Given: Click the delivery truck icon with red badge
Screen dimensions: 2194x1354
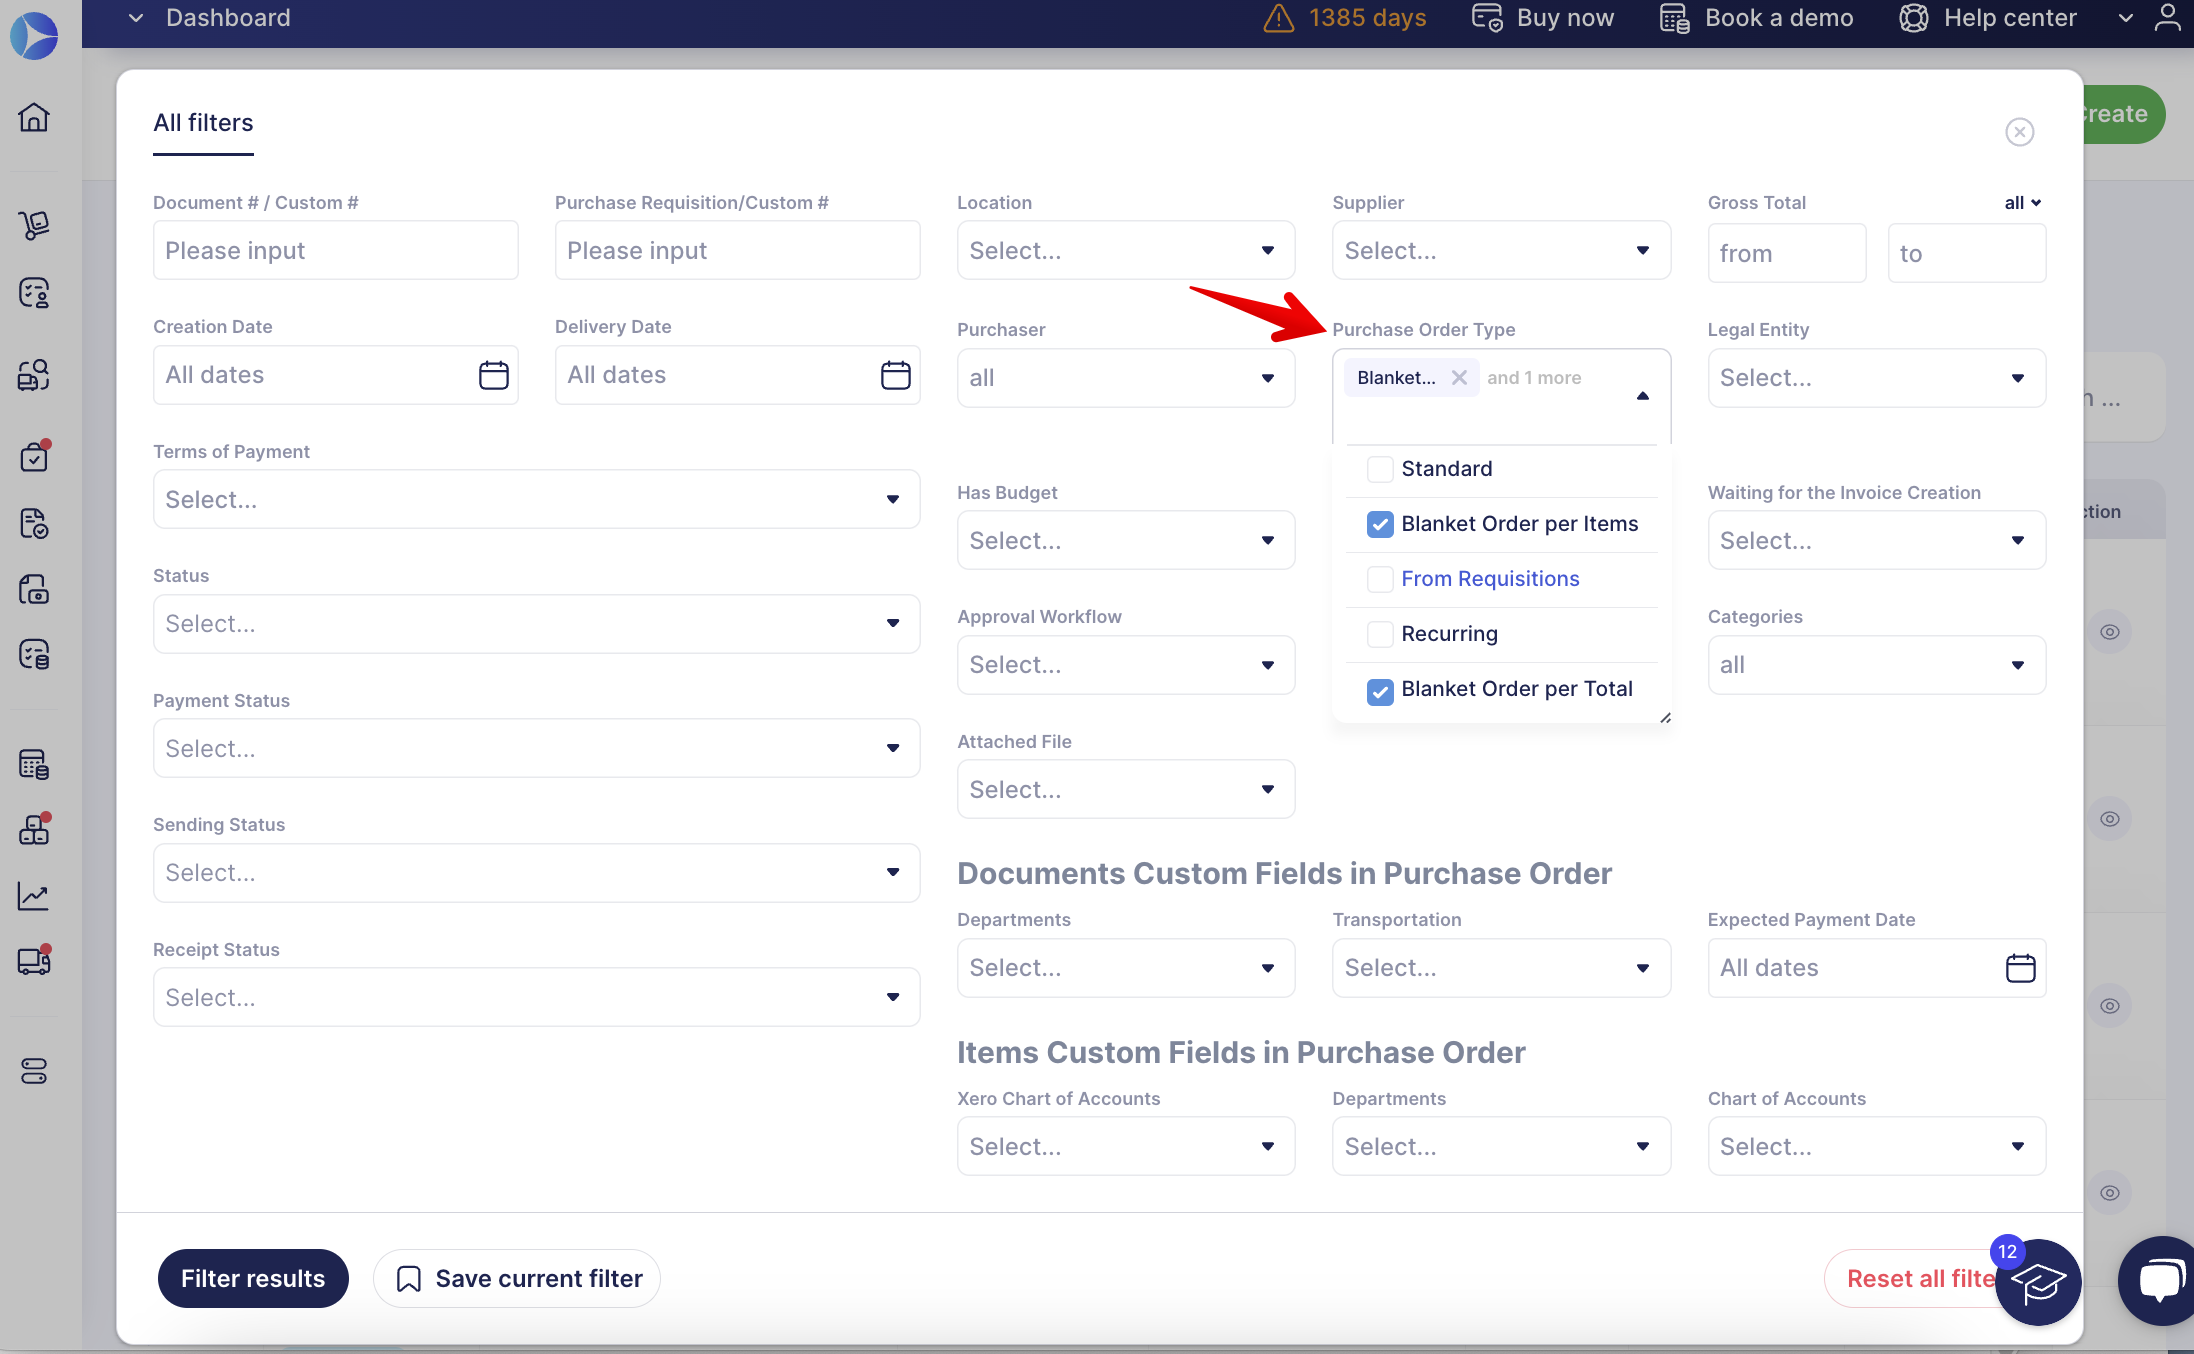Looking at the screenshot, I should [33, 962].
